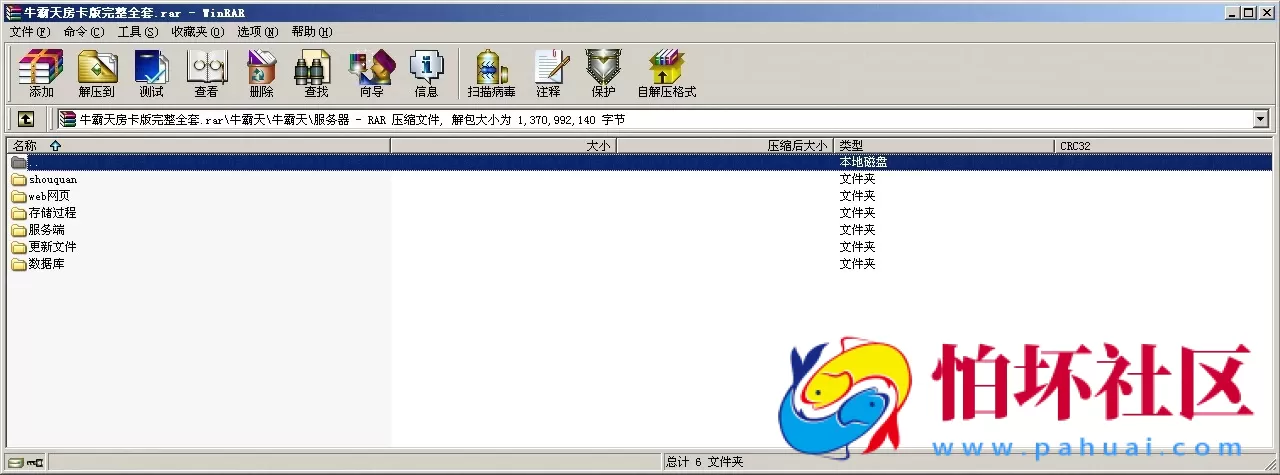Screen dimensions: 1280x475
Task: Open the 命令(C) menu
Action: (83, 32)
